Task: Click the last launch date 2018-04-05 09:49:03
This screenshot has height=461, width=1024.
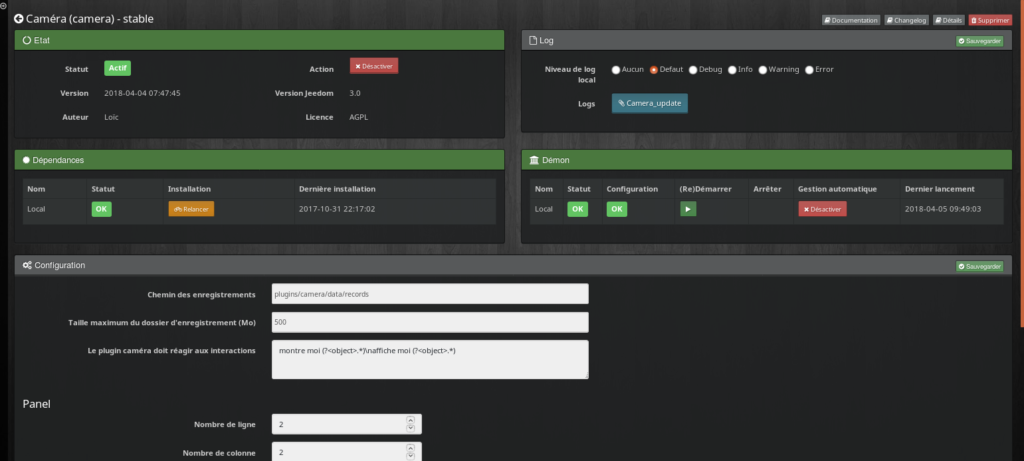Action: (943, 210)
